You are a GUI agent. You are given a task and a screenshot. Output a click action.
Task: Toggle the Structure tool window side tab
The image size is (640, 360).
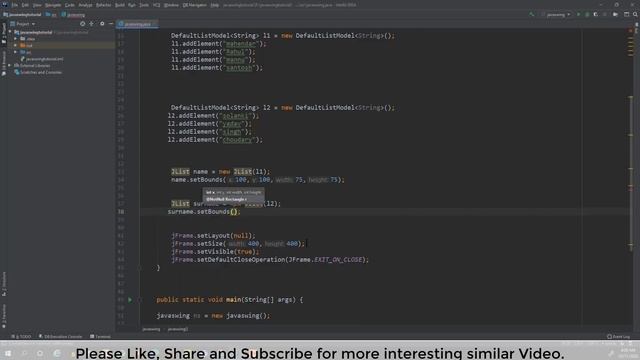(x=4, y=284)
